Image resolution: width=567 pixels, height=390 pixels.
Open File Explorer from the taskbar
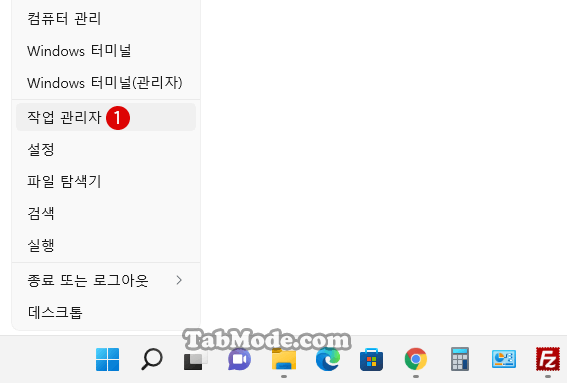pos(284,359)
